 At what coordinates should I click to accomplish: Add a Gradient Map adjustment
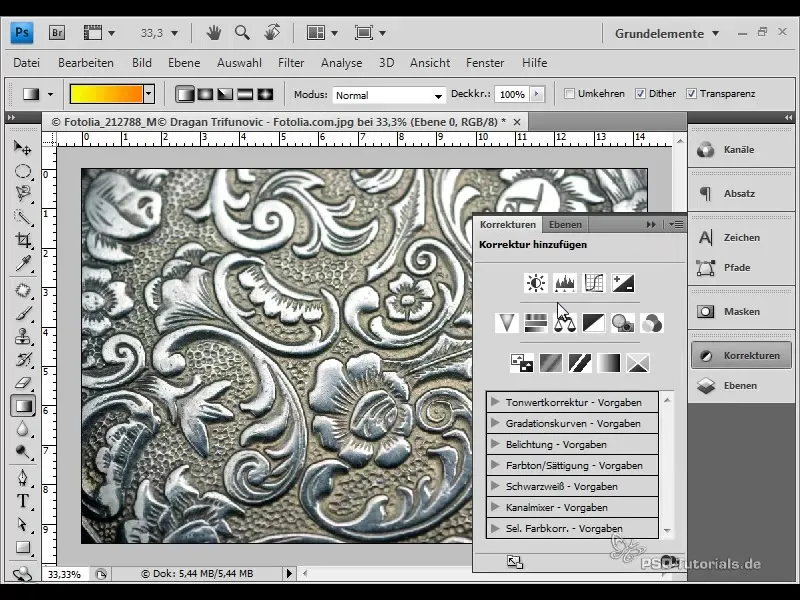pos(609,363)
